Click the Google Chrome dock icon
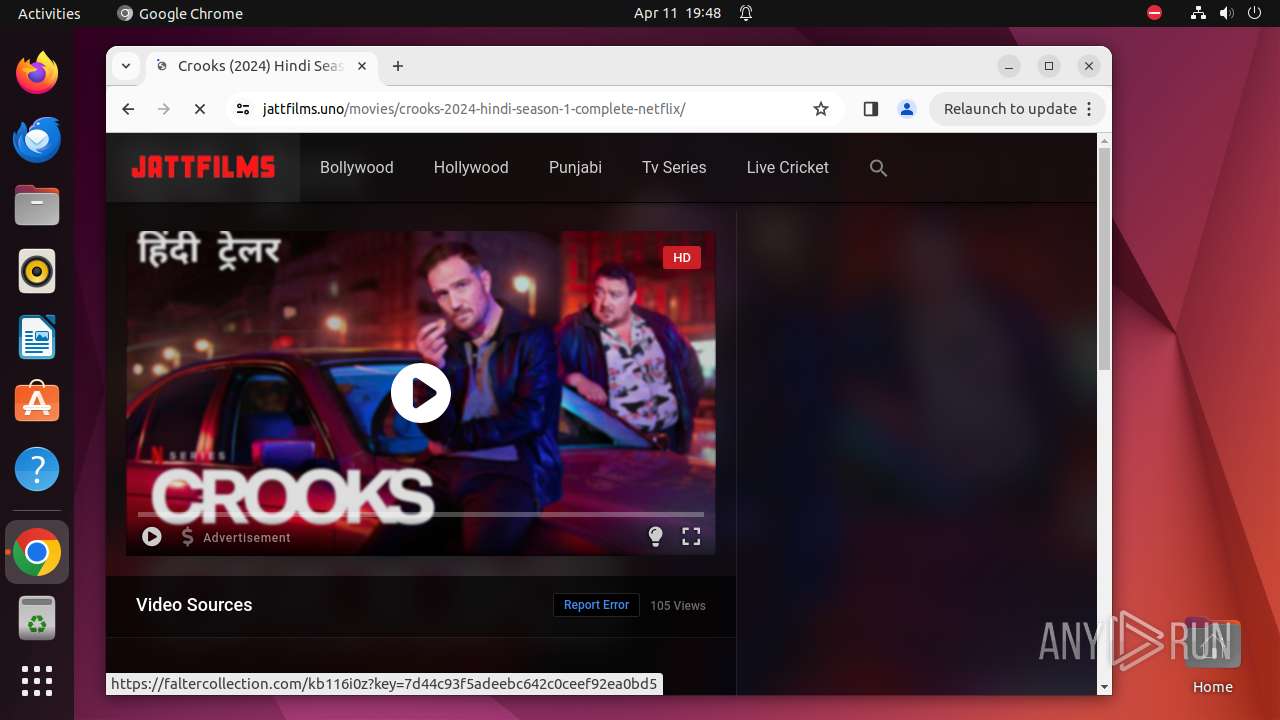The image size is (1280, 720). tap(37, 552)
